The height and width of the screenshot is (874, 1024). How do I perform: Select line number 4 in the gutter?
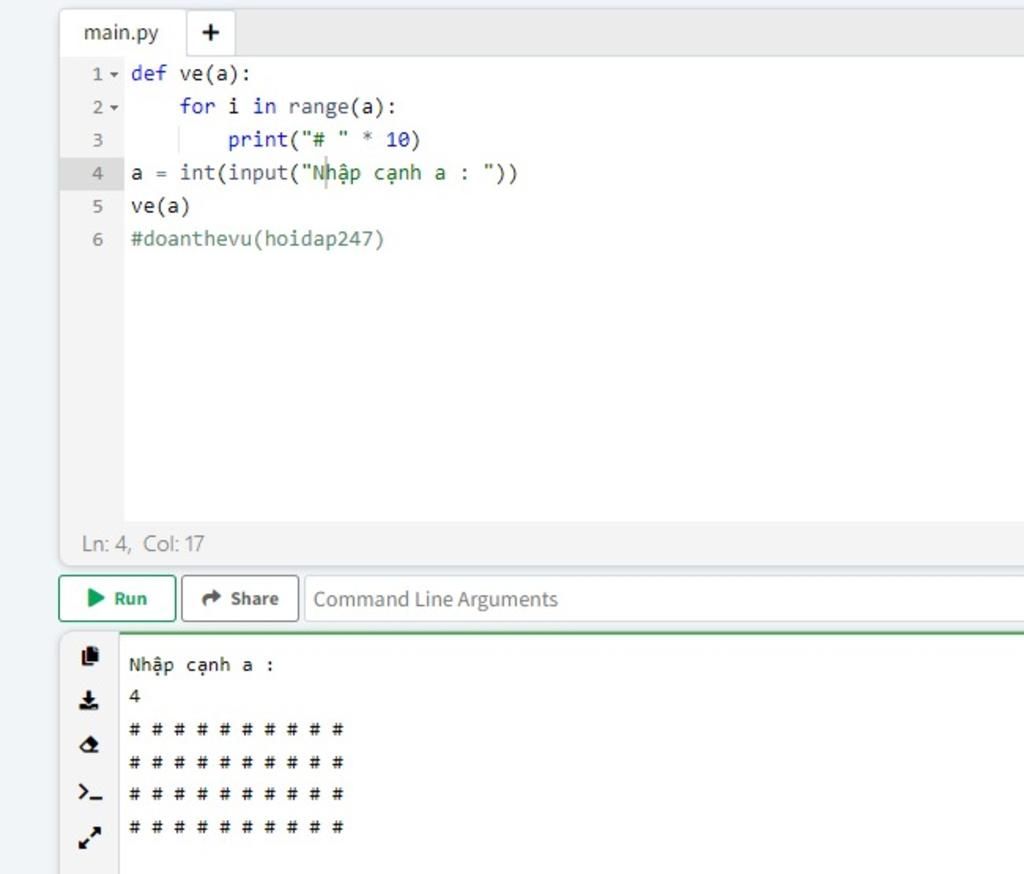point(97,173)
